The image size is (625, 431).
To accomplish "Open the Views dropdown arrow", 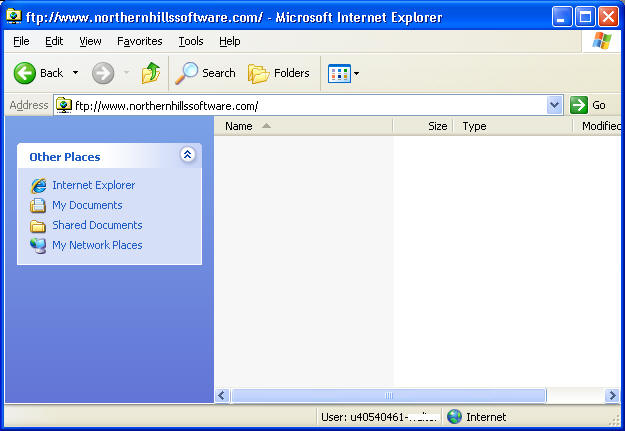I will click(357, 73).
